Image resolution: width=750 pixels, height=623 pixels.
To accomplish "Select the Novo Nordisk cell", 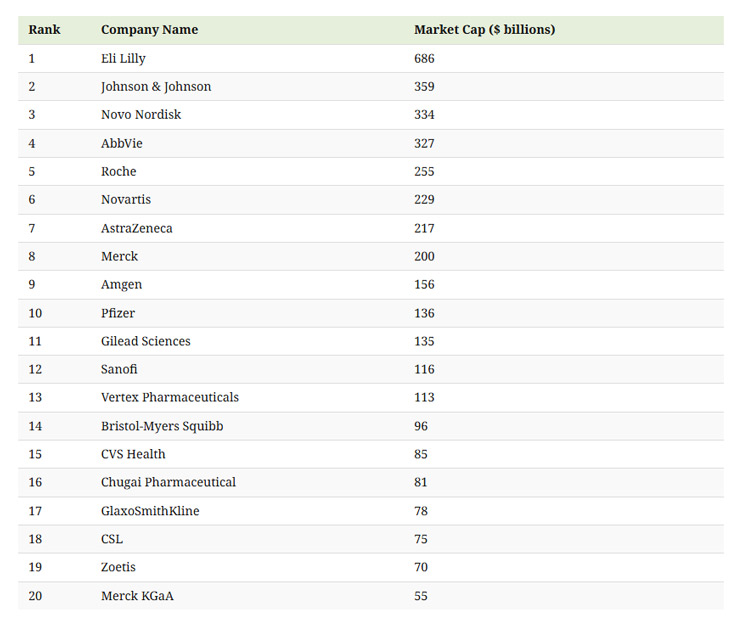I will coord(141,115).
